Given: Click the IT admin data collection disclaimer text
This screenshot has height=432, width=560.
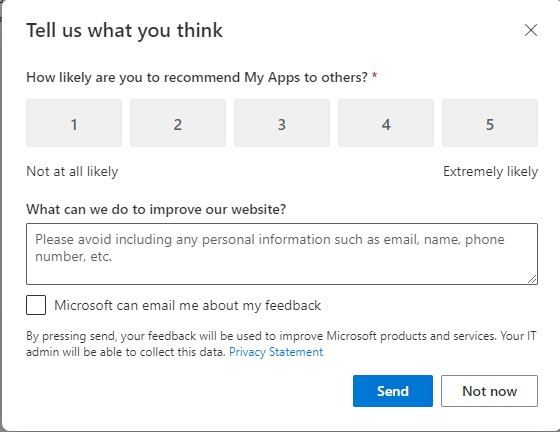Looking at the screenshot, I should [x=281, y=344].
